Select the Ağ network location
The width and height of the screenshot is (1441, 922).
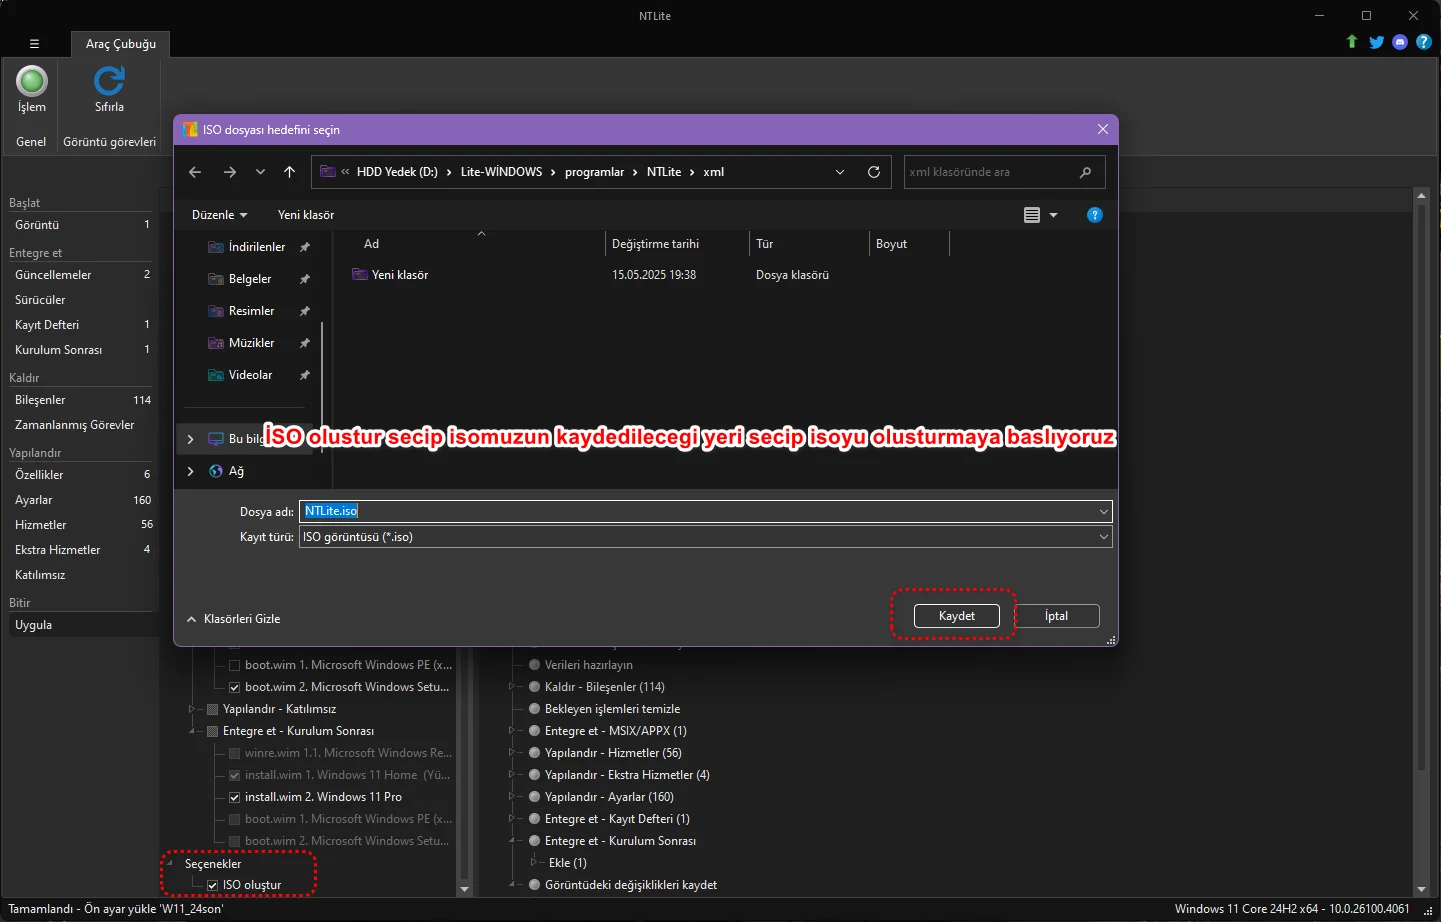point(236,471)
